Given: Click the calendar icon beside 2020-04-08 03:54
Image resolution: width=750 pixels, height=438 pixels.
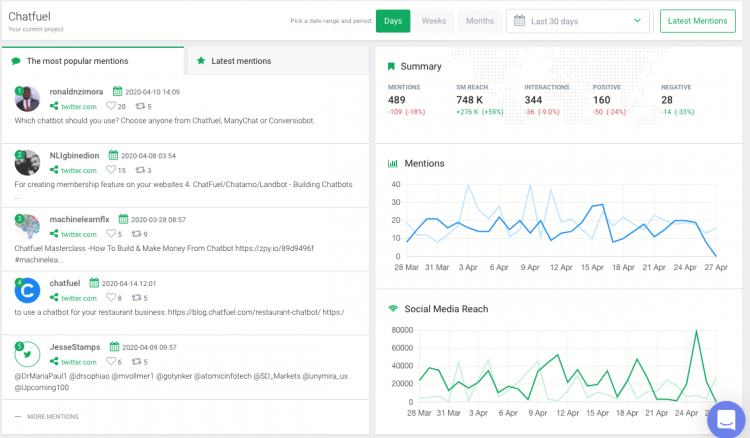Looking at the screenshot, I should point(113,155).
